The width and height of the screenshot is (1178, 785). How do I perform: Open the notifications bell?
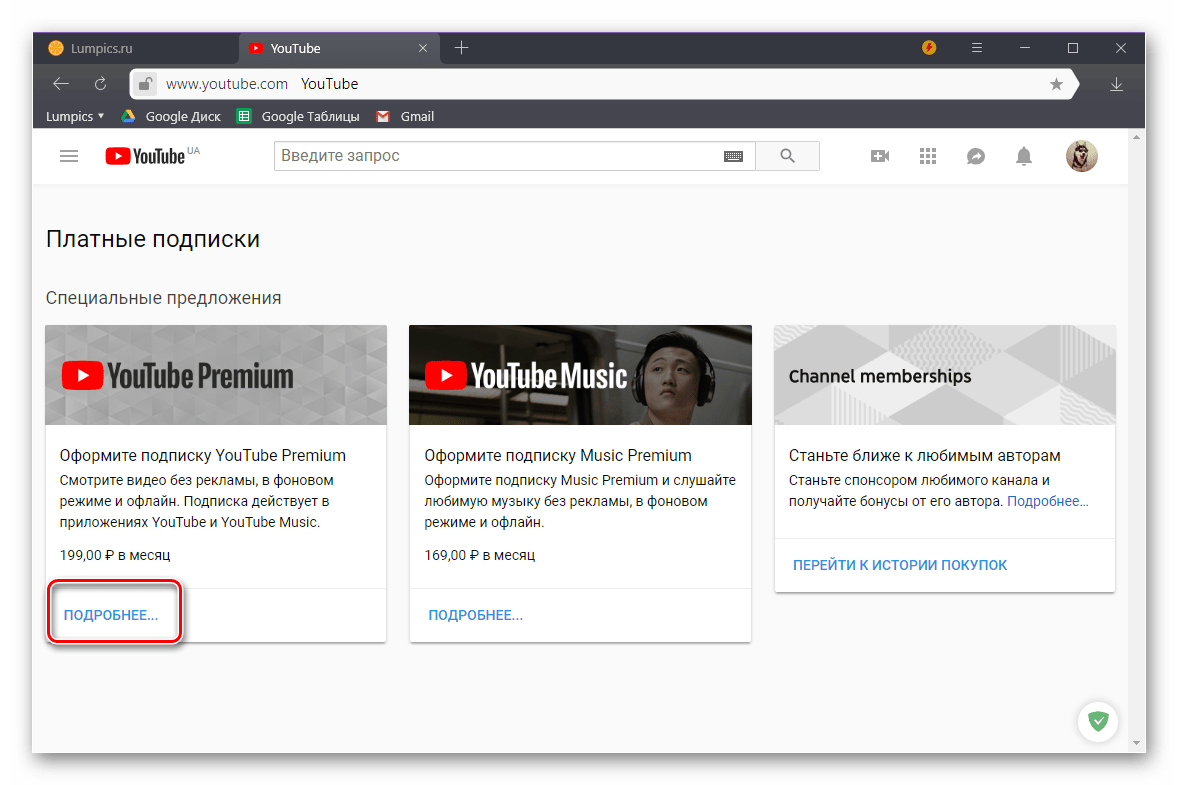1024,156
